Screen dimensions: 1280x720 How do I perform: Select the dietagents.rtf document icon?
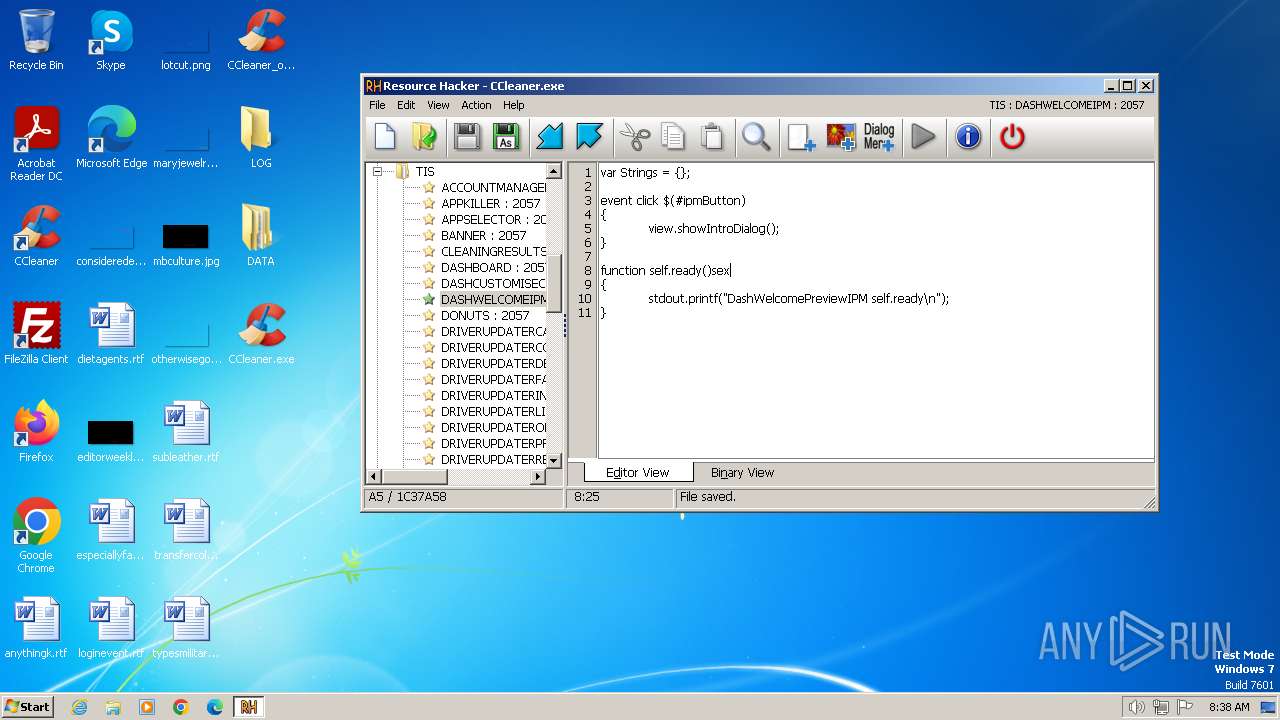click(x=110, y=334)
